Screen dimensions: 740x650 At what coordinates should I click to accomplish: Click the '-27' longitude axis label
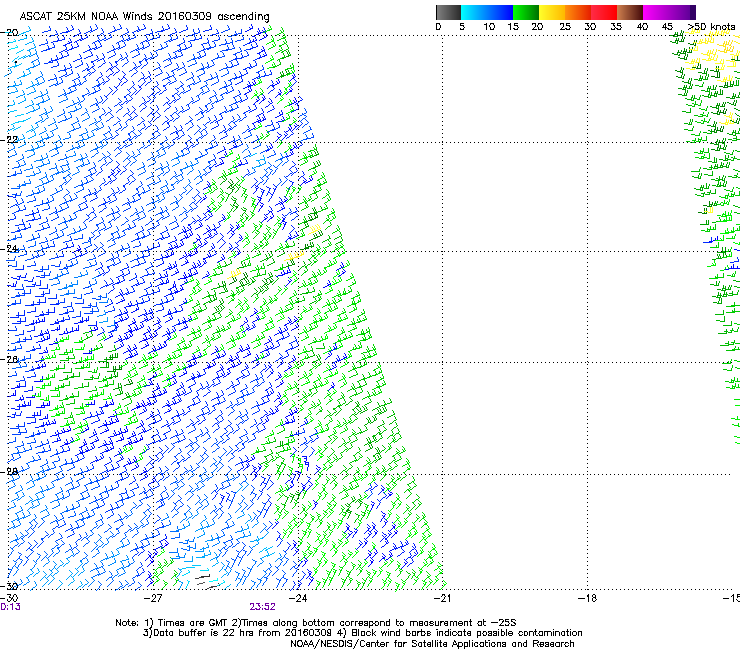click(153, 599)
